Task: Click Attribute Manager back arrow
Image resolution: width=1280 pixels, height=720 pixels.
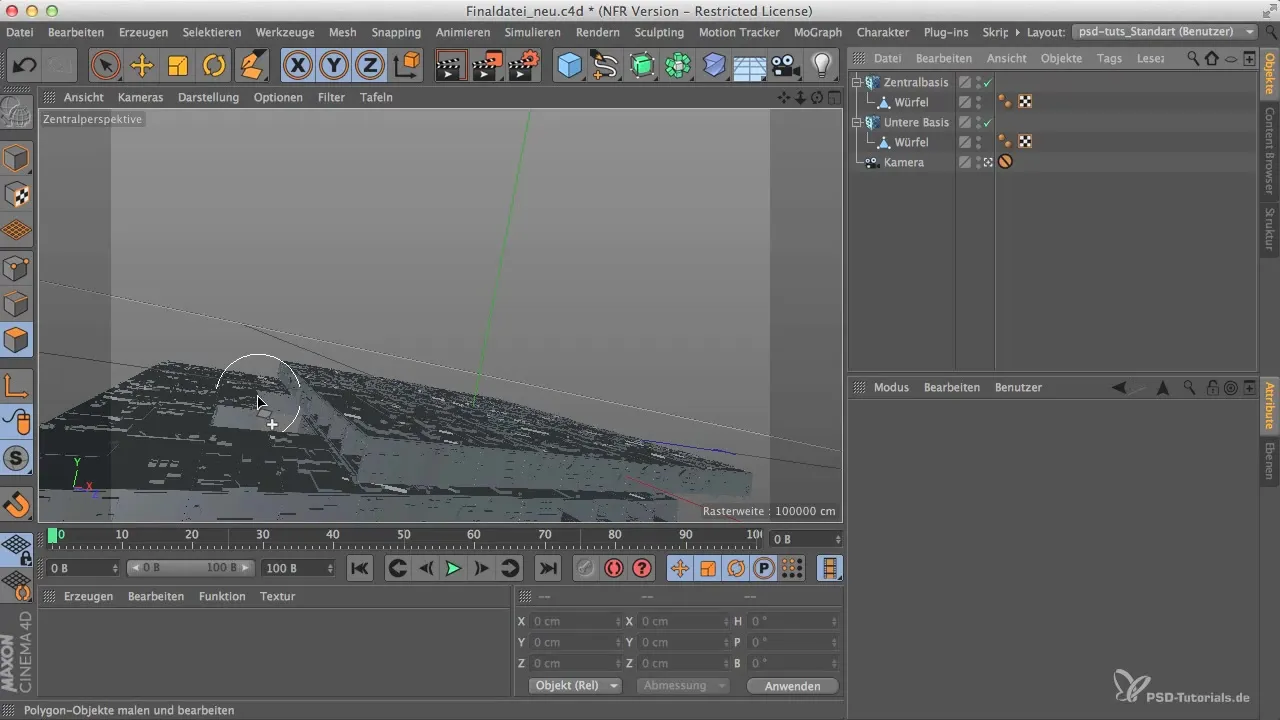Action: [x=1119, y=387]
